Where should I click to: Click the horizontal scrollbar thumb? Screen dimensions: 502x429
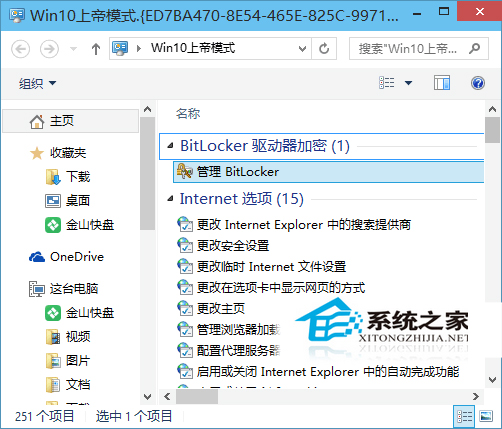click(197, 396)
